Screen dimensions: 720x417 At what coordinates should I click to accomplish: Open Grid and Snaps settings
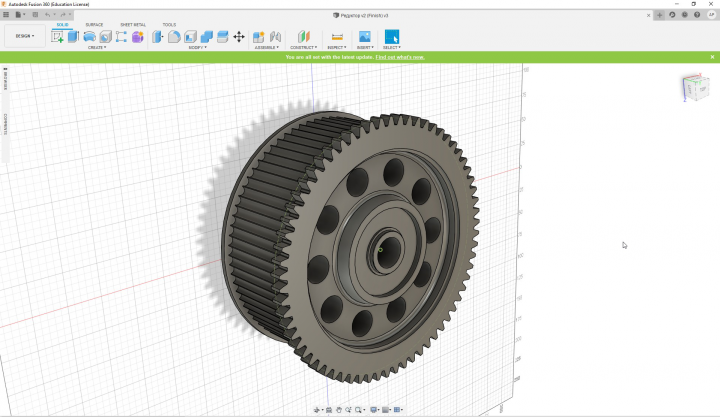(386, 410)
